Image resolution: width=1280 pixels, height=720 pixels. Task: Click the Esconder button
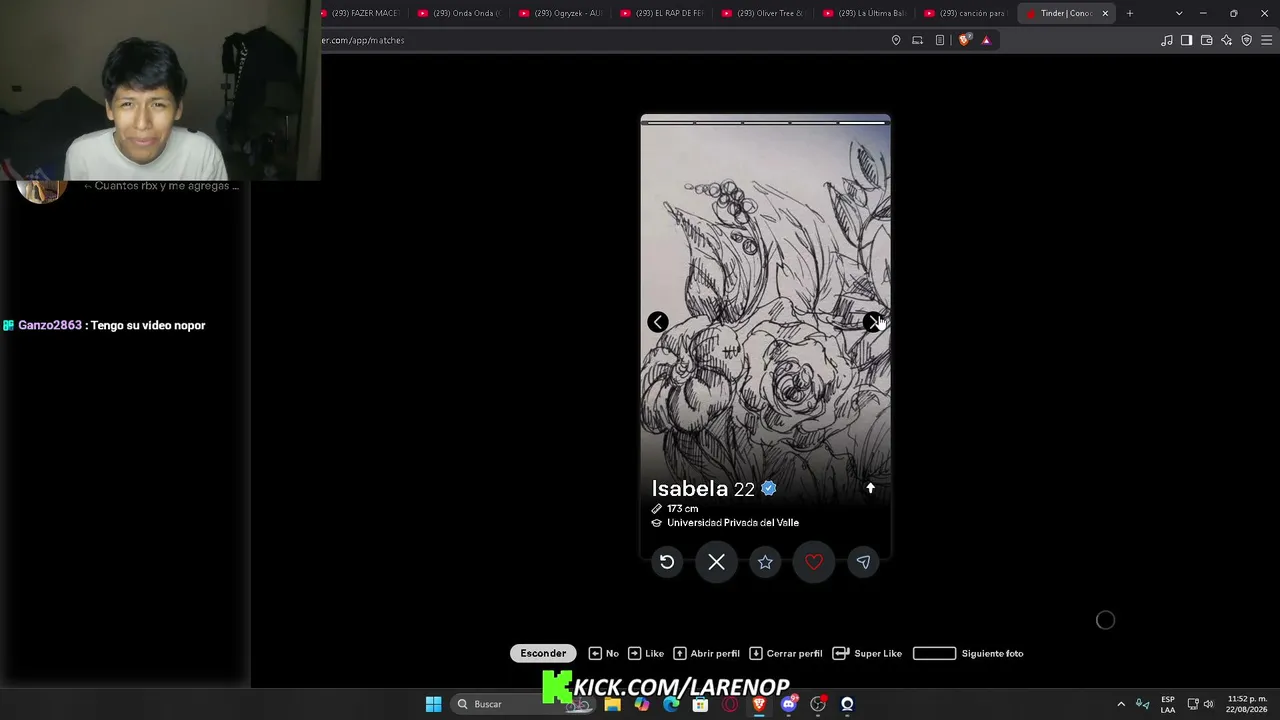click(x=543, y=653)
